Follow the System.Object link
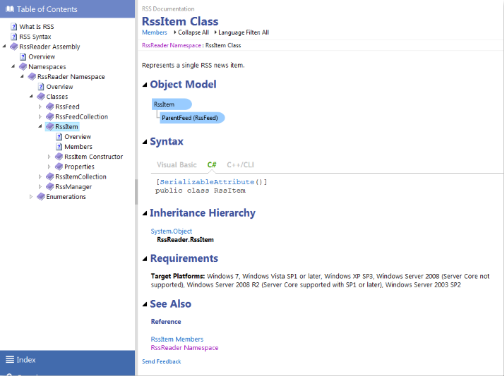The width and height of the screenshot is (504, 376). tap(171, 231)
